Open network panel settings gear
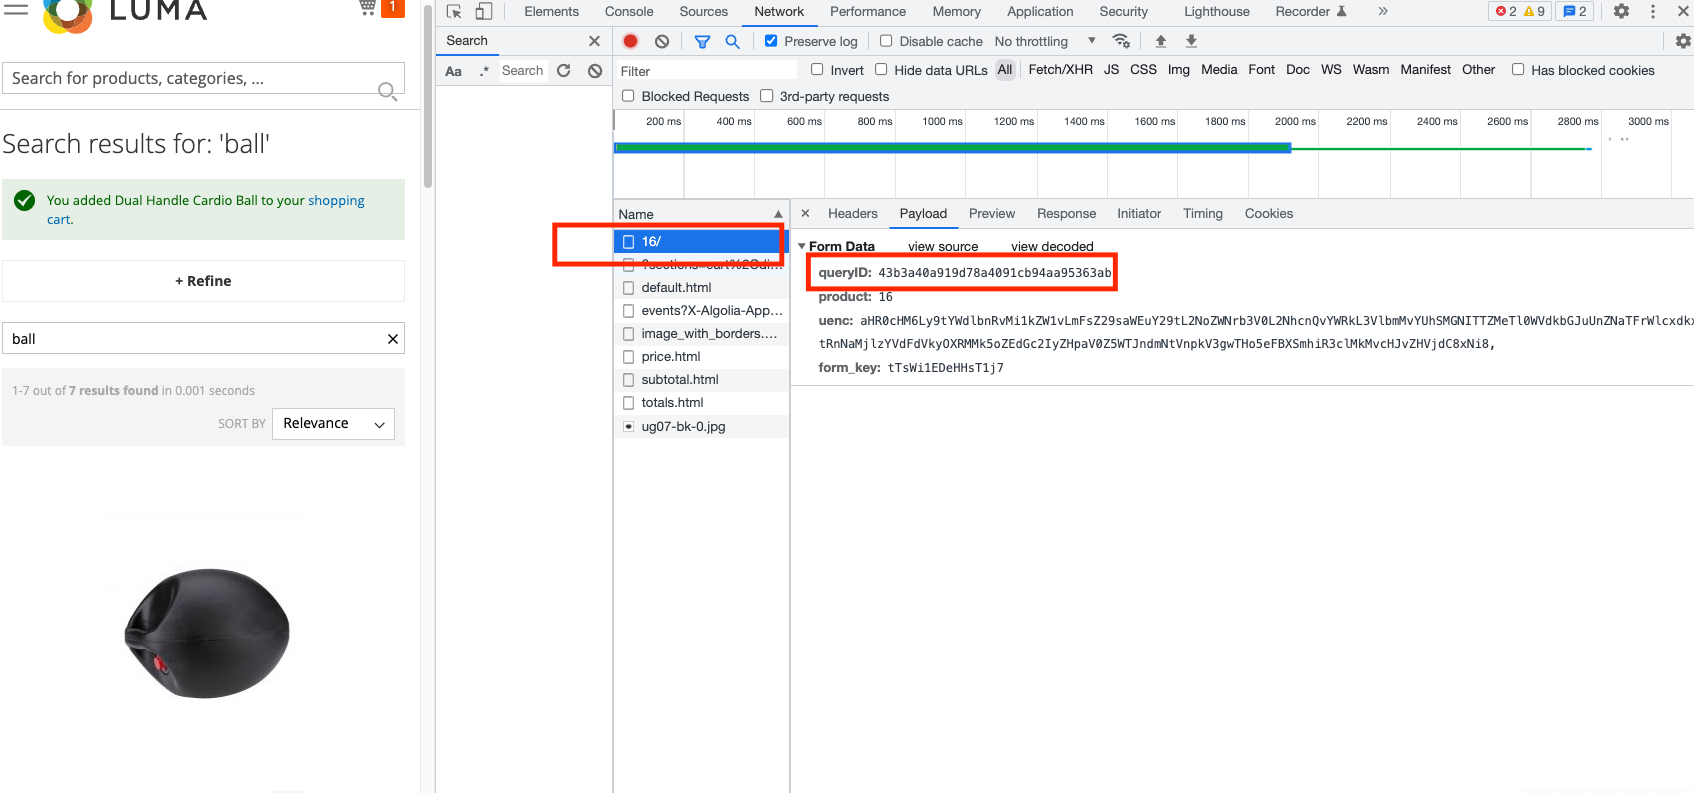The width and height of the screenshot is (1694, 793). (x=1683, y=41)
